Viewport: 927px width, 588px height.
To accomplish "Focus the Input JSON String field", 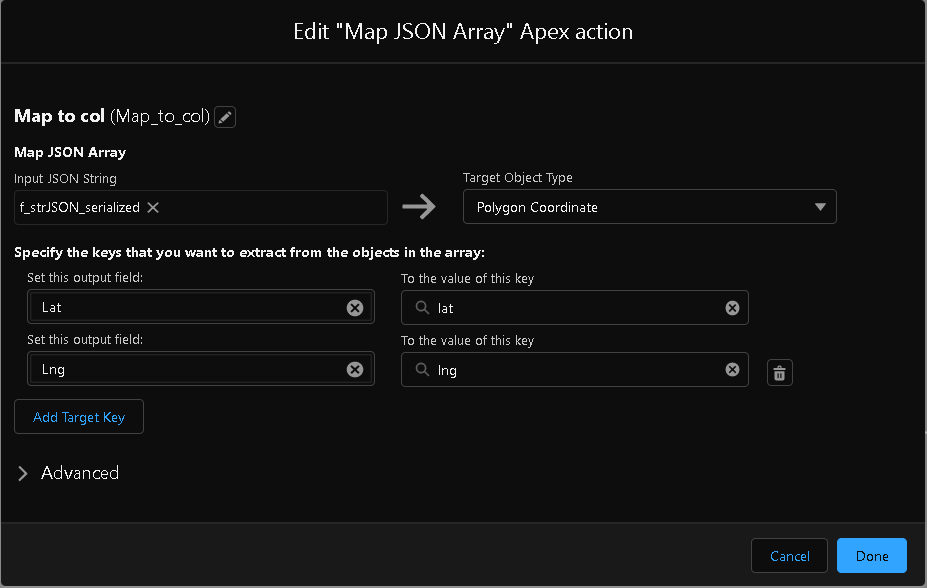I will (x=200, y=207).
